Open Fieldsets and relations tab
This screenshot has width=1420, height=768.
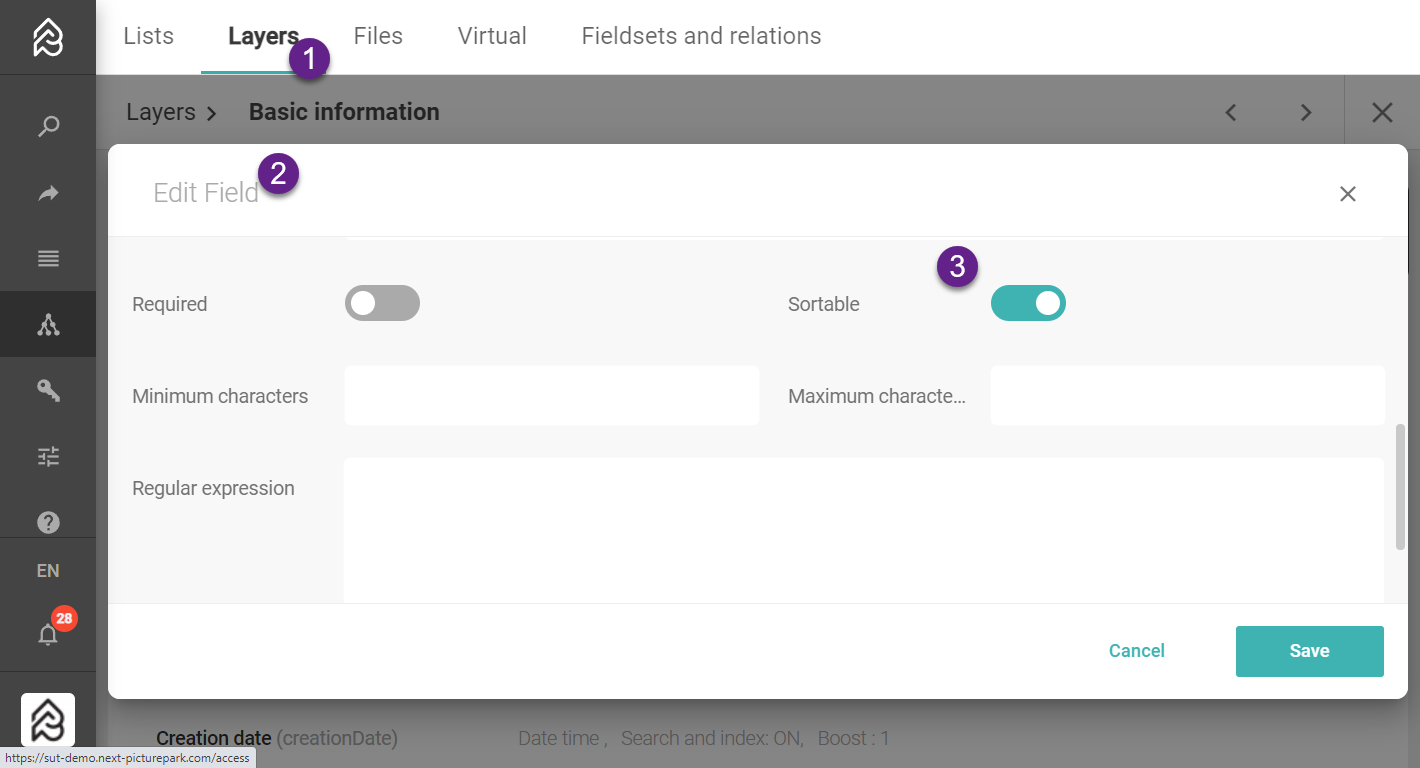[x=701, y=36]
